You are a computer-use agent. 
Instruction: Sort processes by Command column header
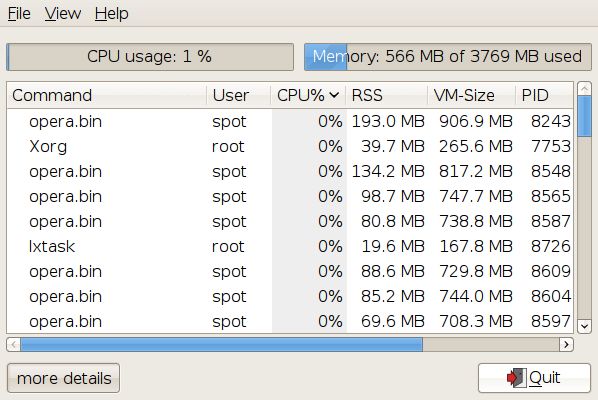tap(106, 95)
